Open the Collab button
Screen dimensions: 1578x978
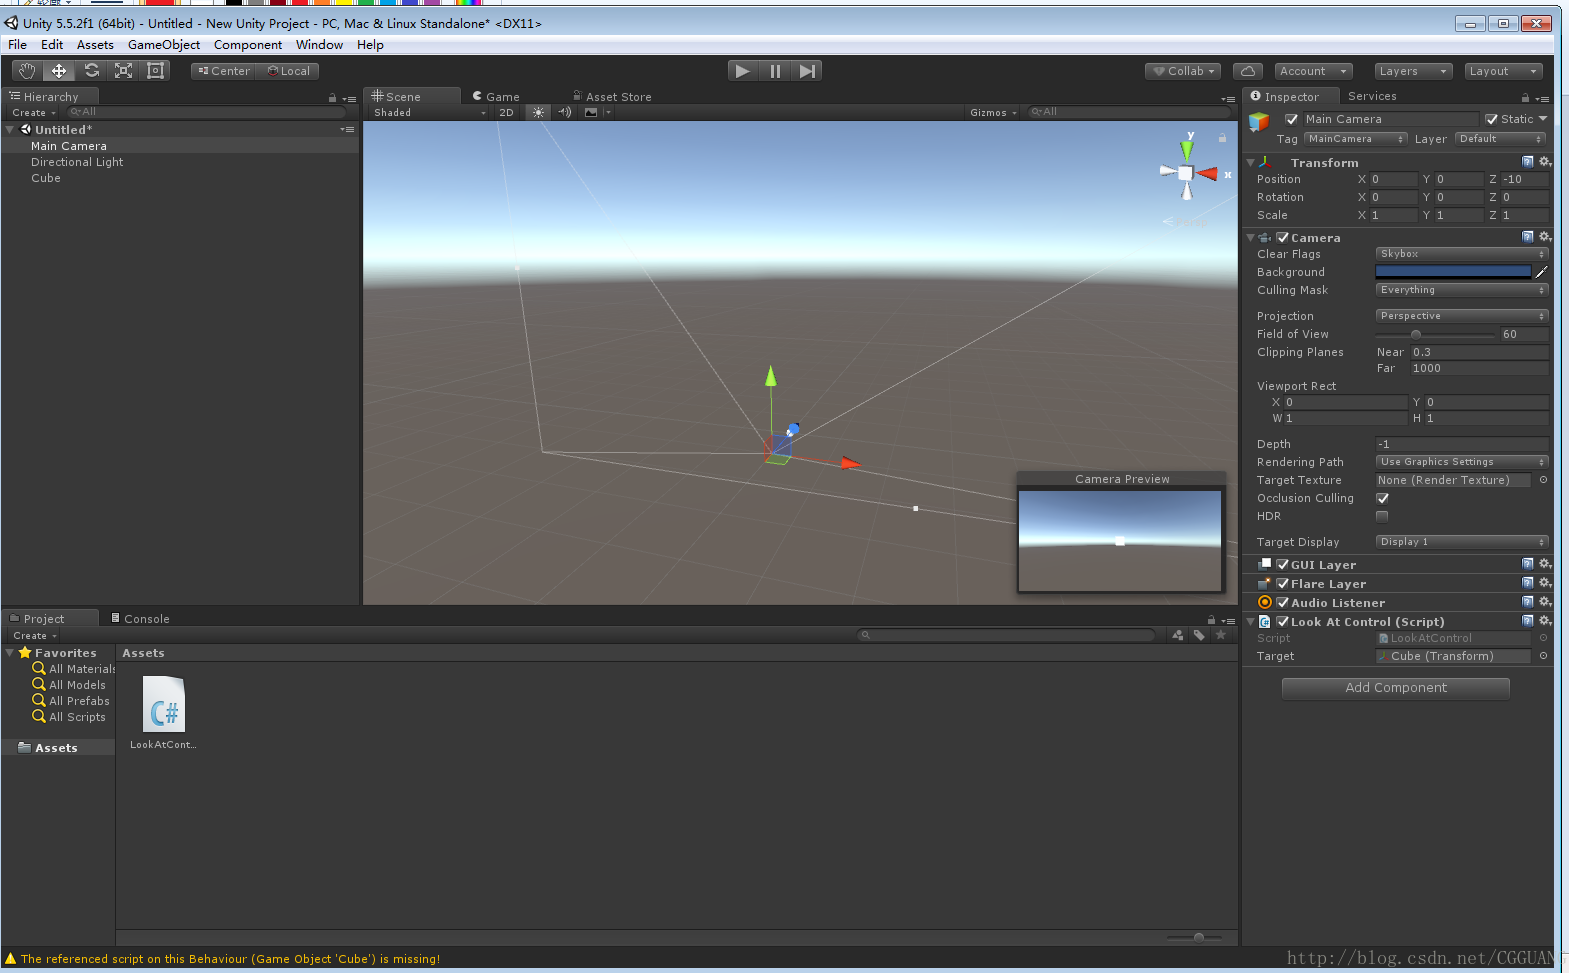point(1184,71)
